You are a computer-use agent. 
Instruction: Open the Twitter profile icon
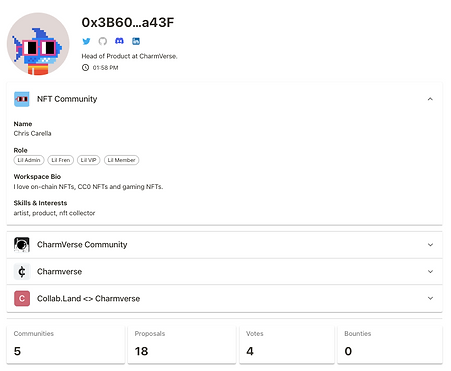[x=86, y=41]
